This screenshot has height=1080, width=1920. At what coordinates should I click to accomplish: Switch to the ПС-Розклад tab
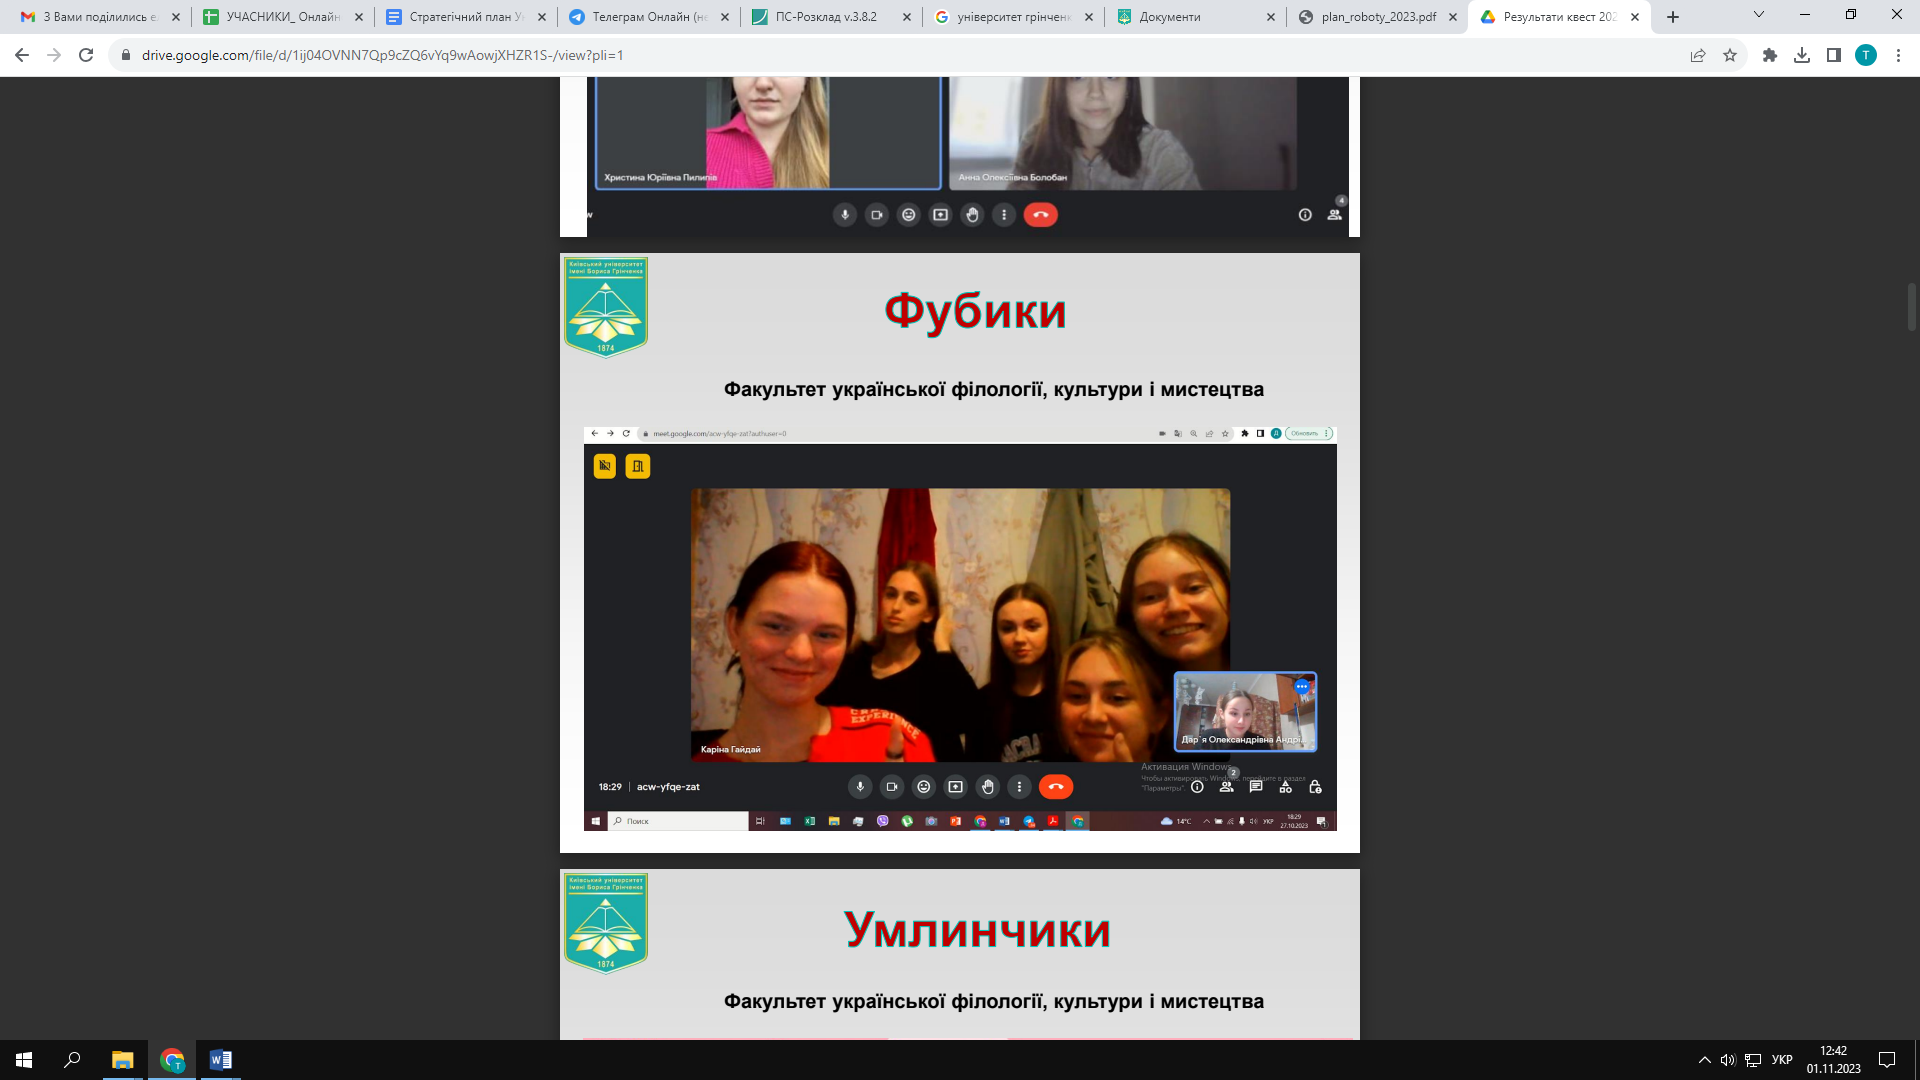pyautogui.click(x=825, y=17)
